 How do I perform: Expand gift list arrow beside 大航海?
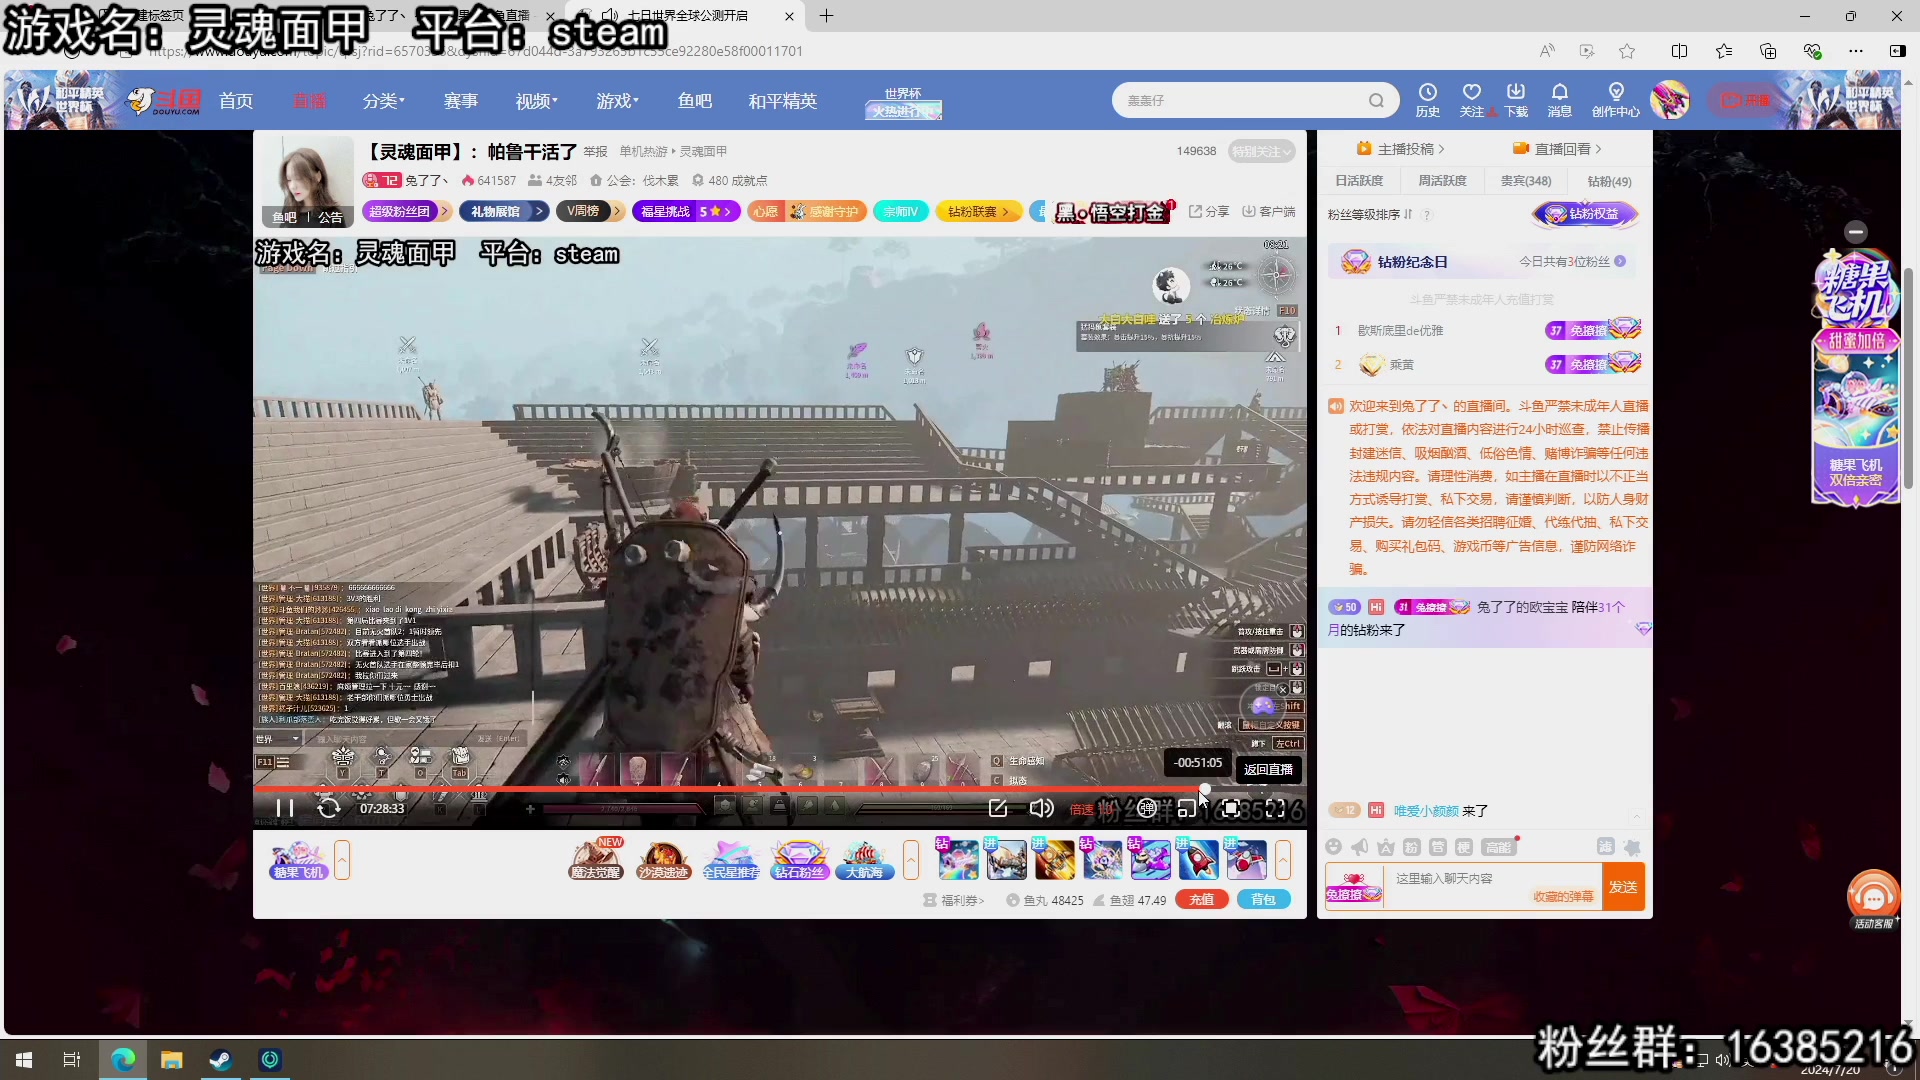coord(910,860)
